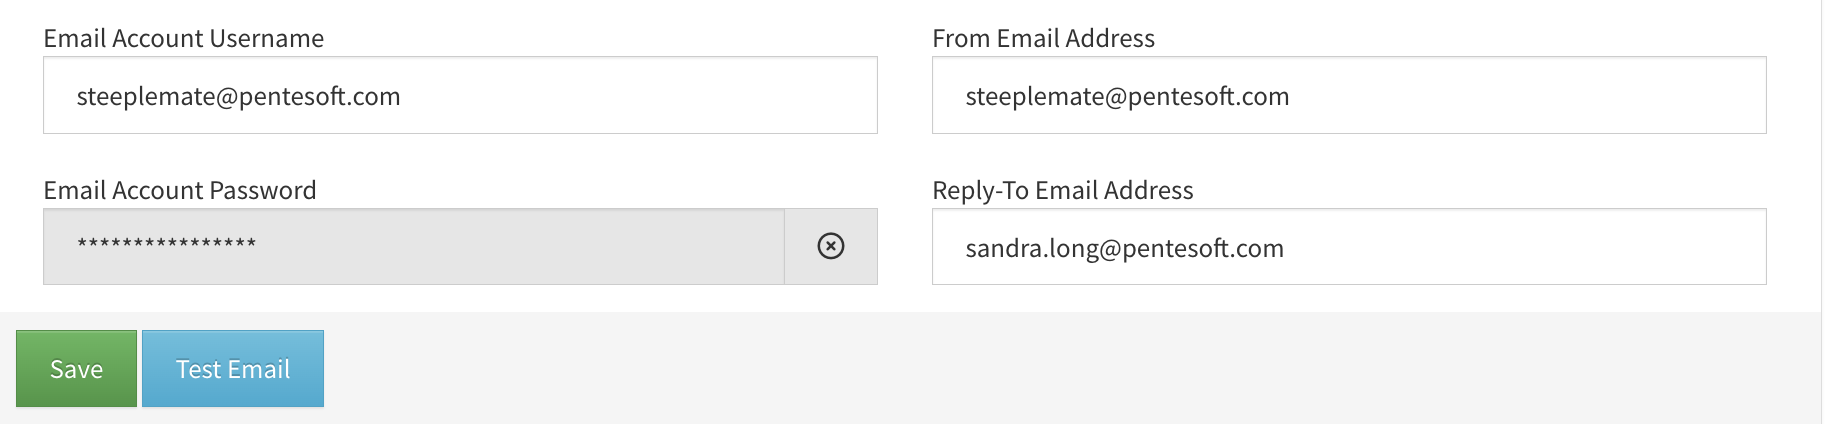This screenshot has height=424, width=1838.
Task: Click the From Email Address label
Action: coord(1043,38)
